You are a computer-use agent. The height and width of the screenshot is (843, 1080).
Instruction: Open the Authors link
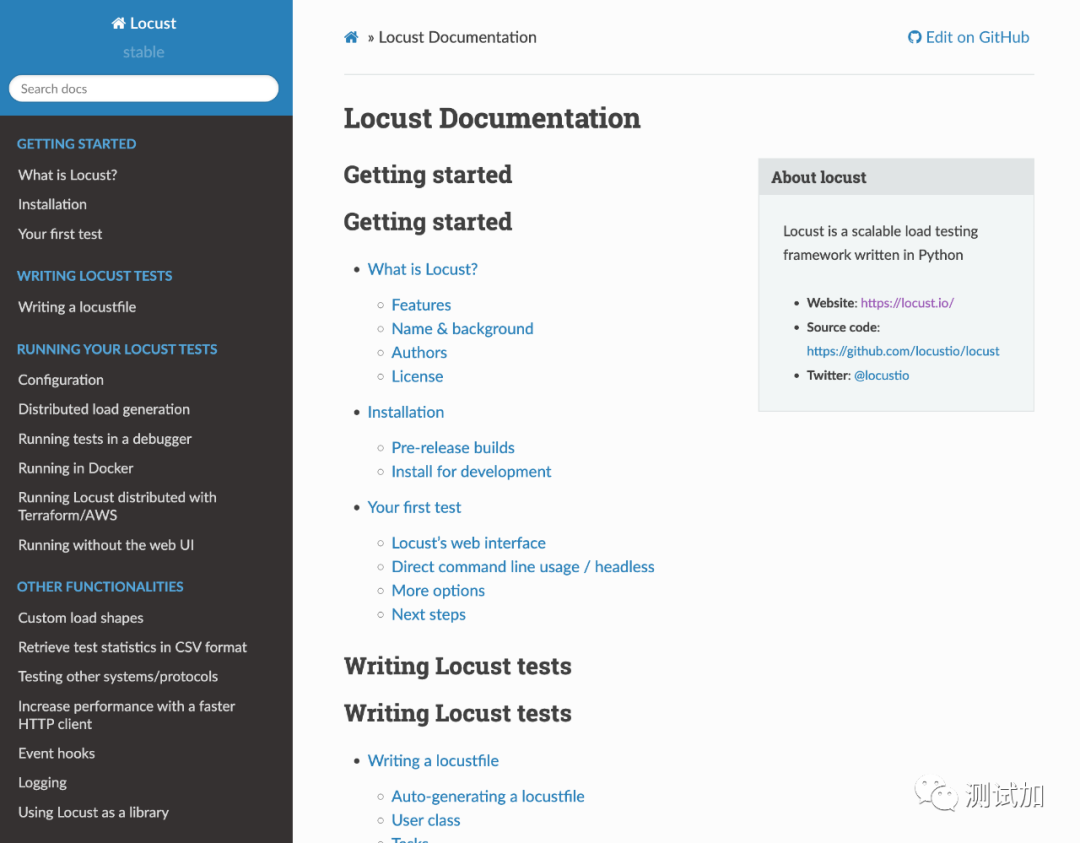419,353
